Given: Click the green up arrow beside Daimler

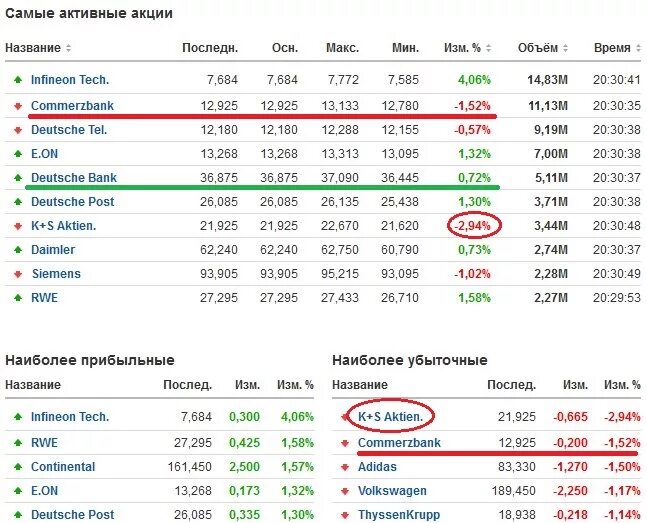Looking at the screenshot, I should tap(18, 250).
